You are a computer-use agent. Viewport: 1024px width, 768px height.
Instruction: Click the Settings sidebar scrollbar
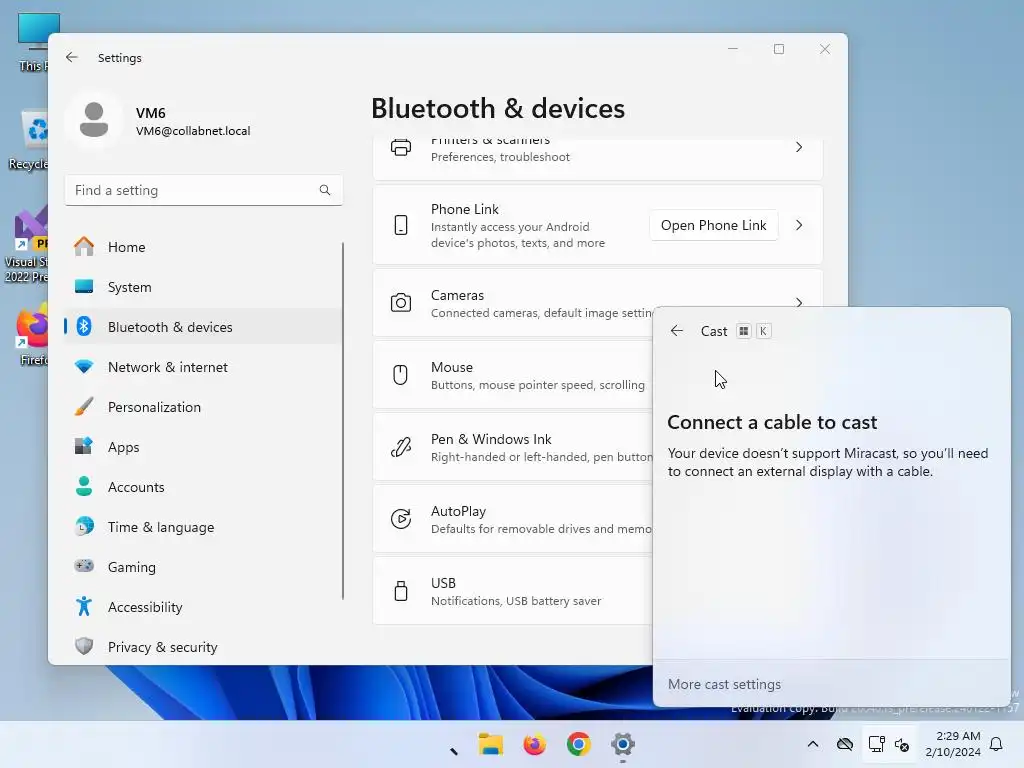(x=343, y=421)
